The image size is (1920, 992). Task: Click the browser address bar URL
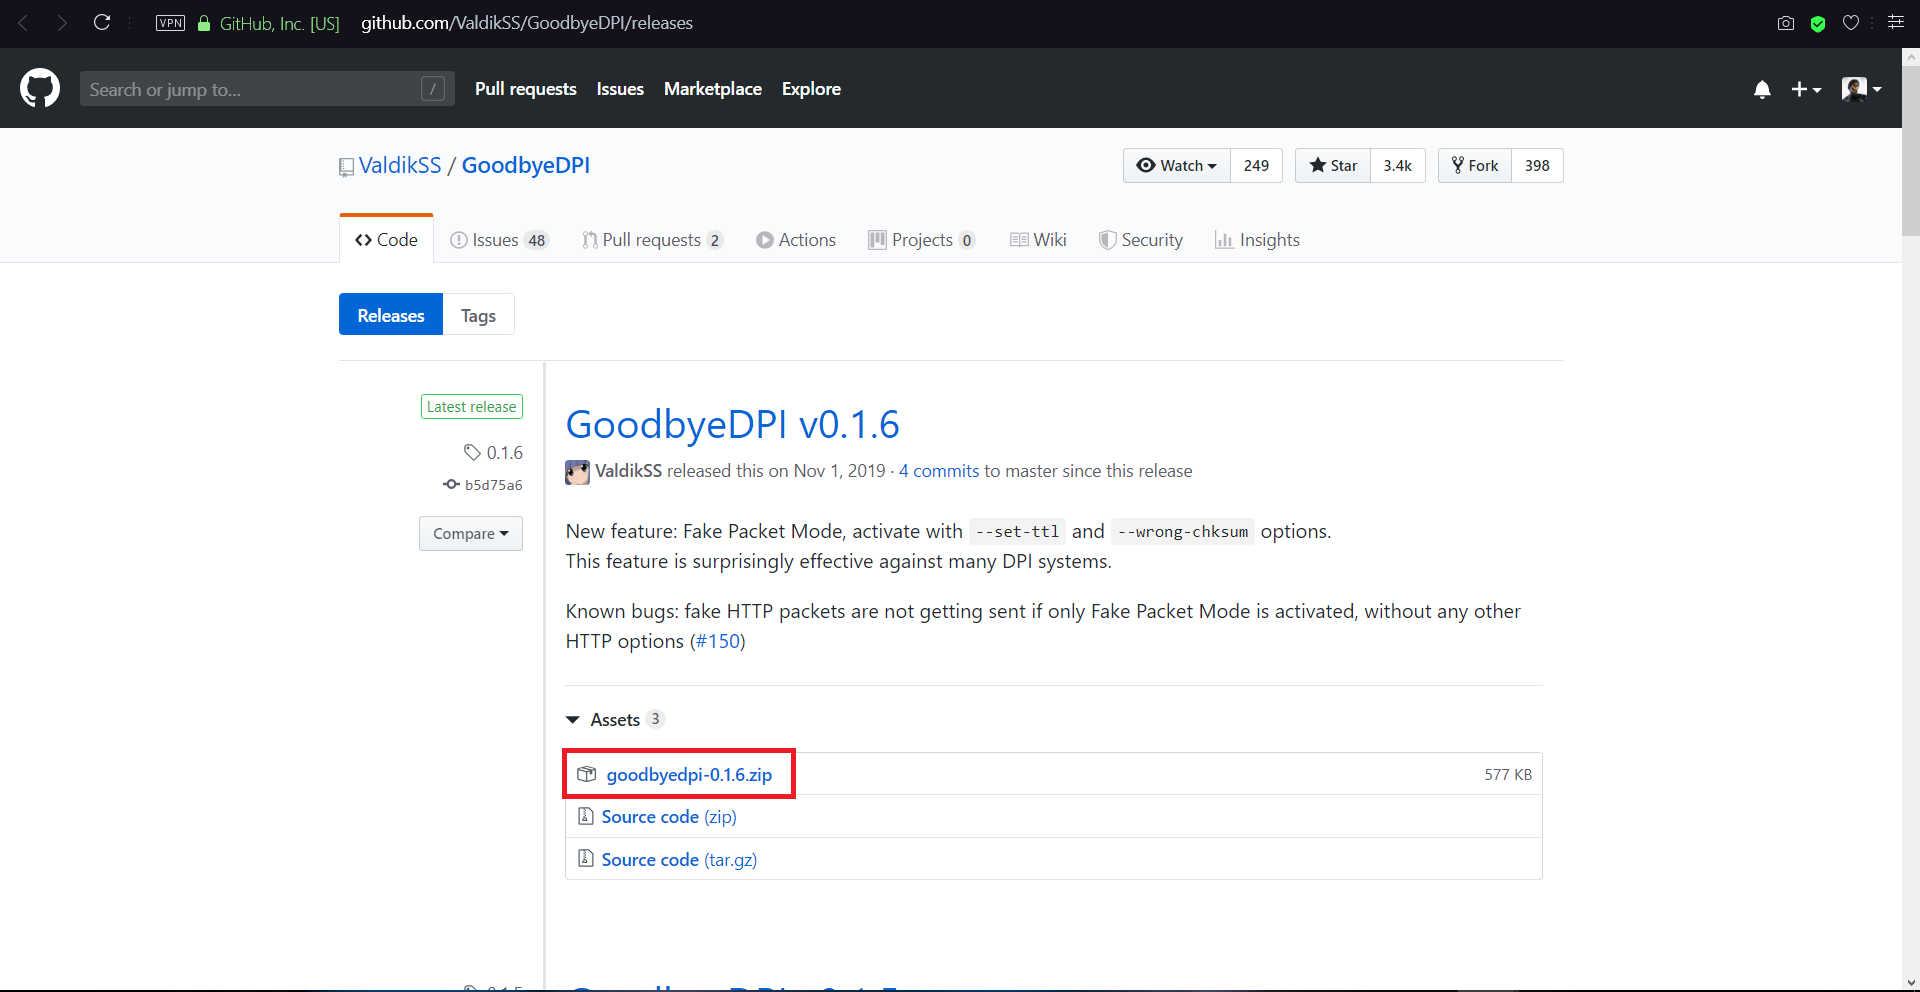[x=527, y=23]
